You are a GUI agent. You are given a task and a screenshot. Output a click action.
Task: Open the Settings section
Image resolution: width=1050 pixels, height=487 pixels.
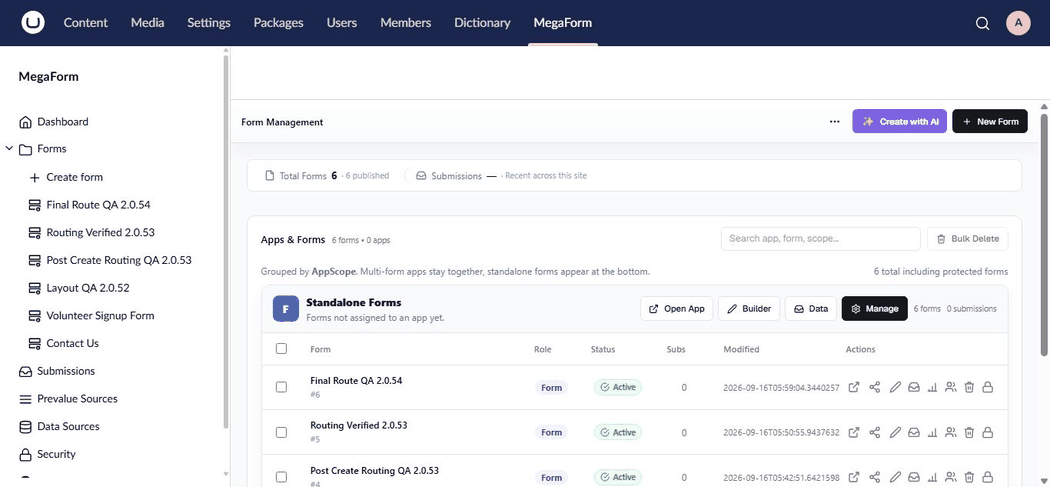pos(209,23)
